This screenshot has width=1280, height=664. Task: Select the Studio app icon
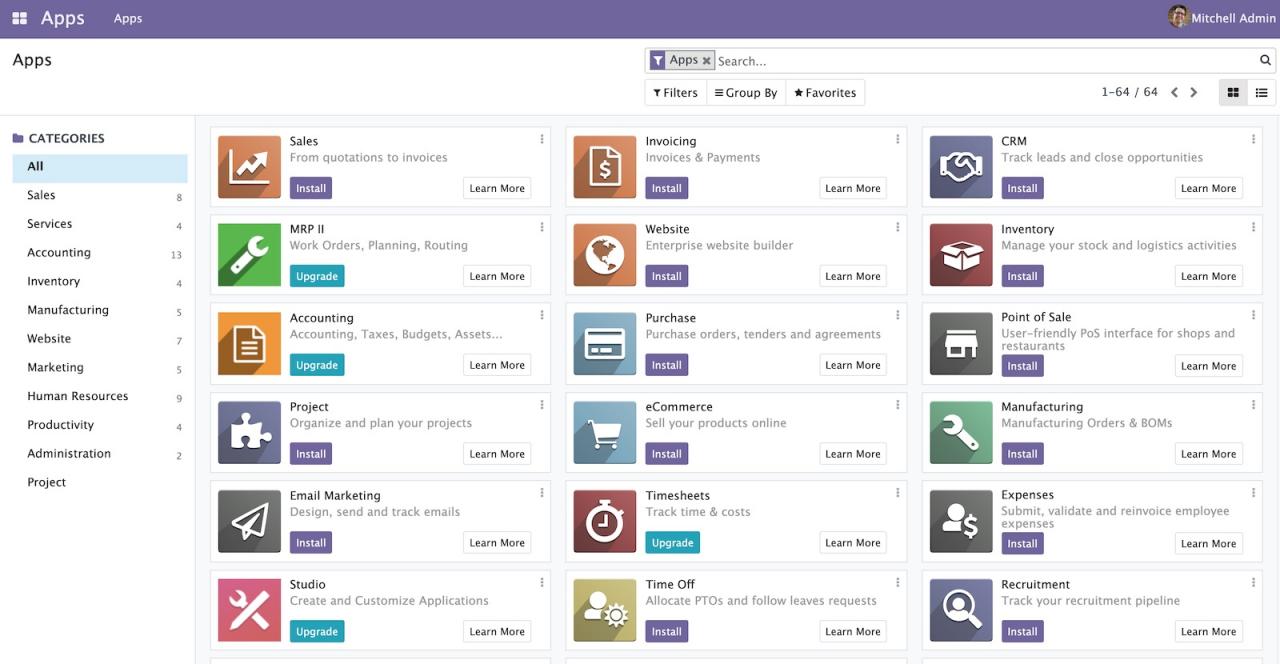tap(249, 609)
